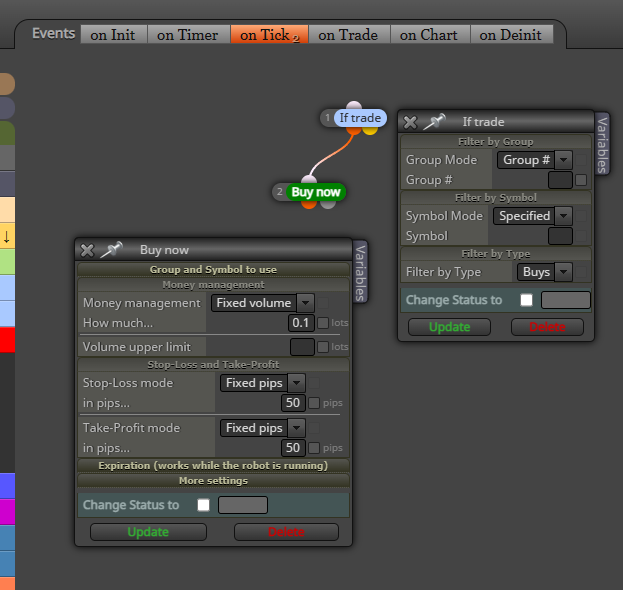Click the orange output connector of If trade
This screenshot has height=590, width=623.
(x=354, y=130)
